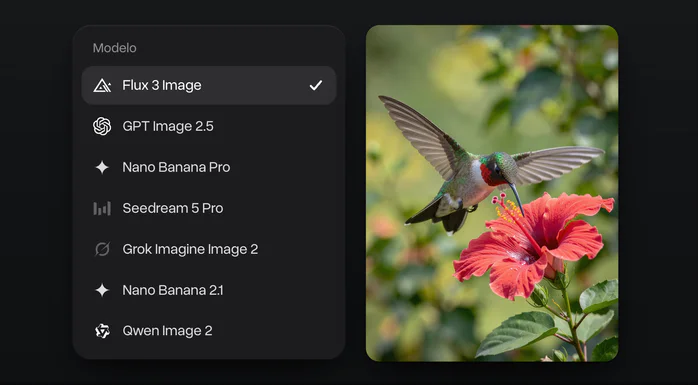
Task: Select Grok Imagine Image 2 option
Action: click(x=209, y=249)
